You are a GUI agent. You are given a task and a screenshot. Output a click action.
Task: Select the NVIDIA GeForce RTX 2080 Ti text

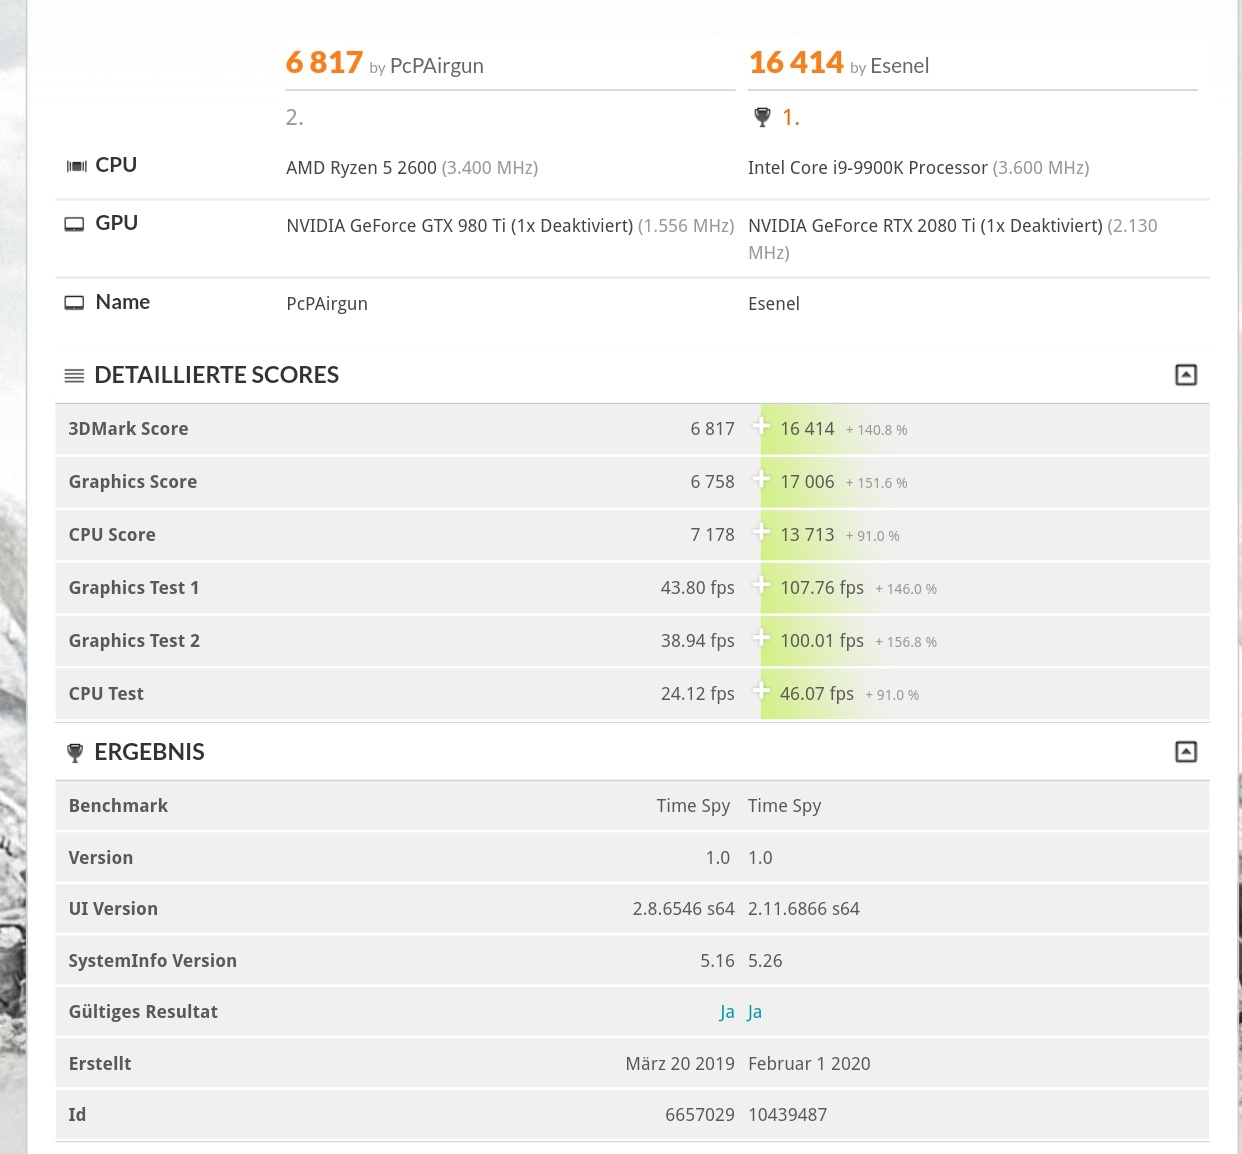[x=861, y=226]
